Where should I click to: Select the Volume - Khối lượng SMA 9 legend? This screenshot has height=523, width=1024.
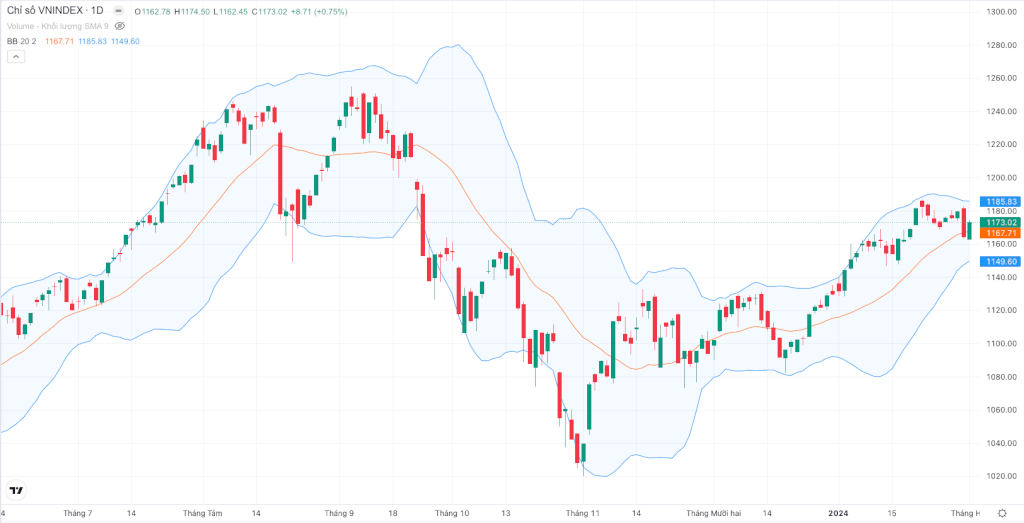click(57, 26)
